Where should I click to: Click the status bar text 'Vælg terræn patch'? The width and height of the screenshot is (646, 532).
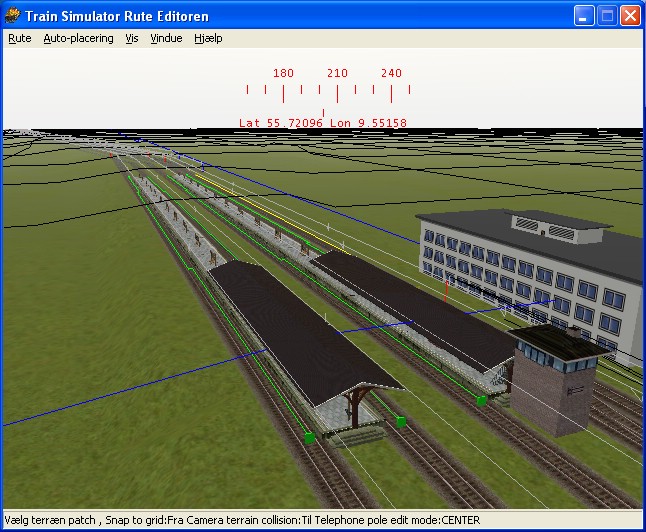[50, 520]
